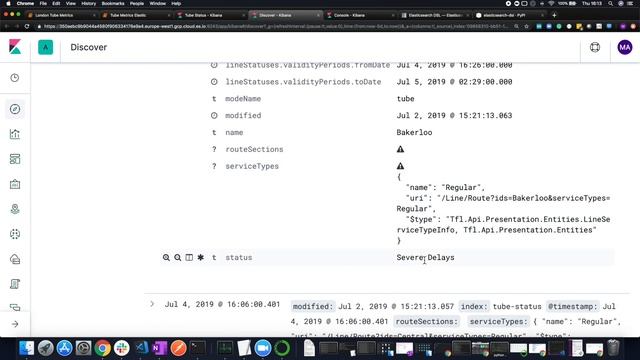
Task: Open Slack from the dock
Action: [121, 348]
